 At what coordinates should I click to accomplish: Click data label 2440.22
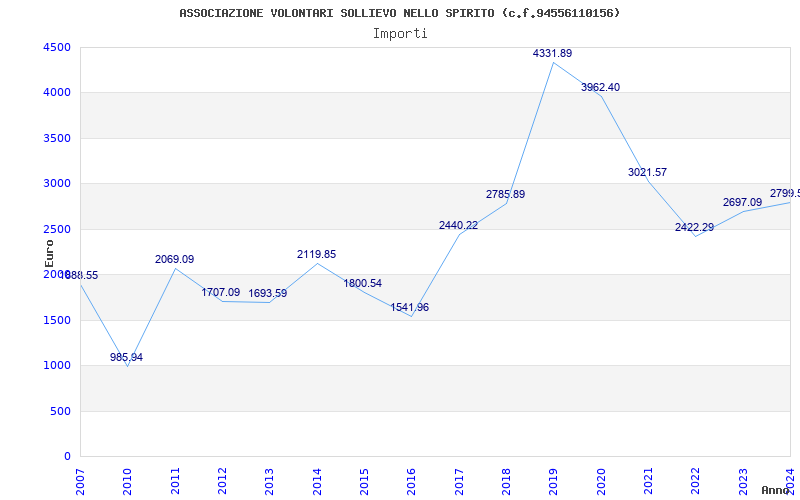[x=458, y=225]
